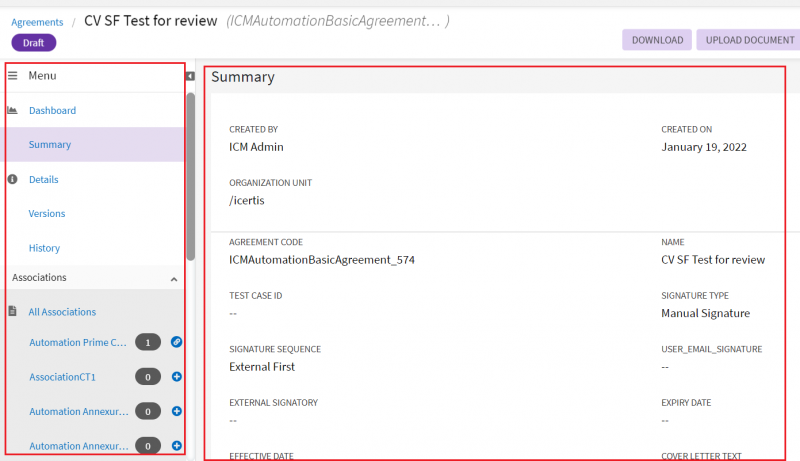Click the Download button
Viewport: 800px width, 461px height.
pos(656,40)
